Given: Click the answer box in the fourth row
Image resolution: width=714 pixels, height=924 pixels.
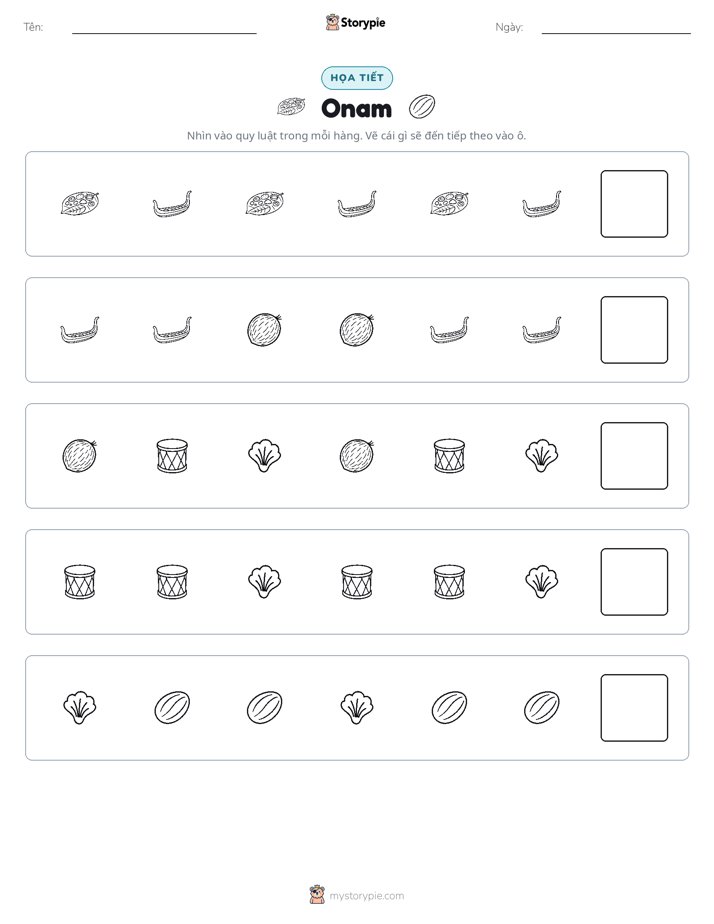Looking at the screenshot, I should [634, 582].
